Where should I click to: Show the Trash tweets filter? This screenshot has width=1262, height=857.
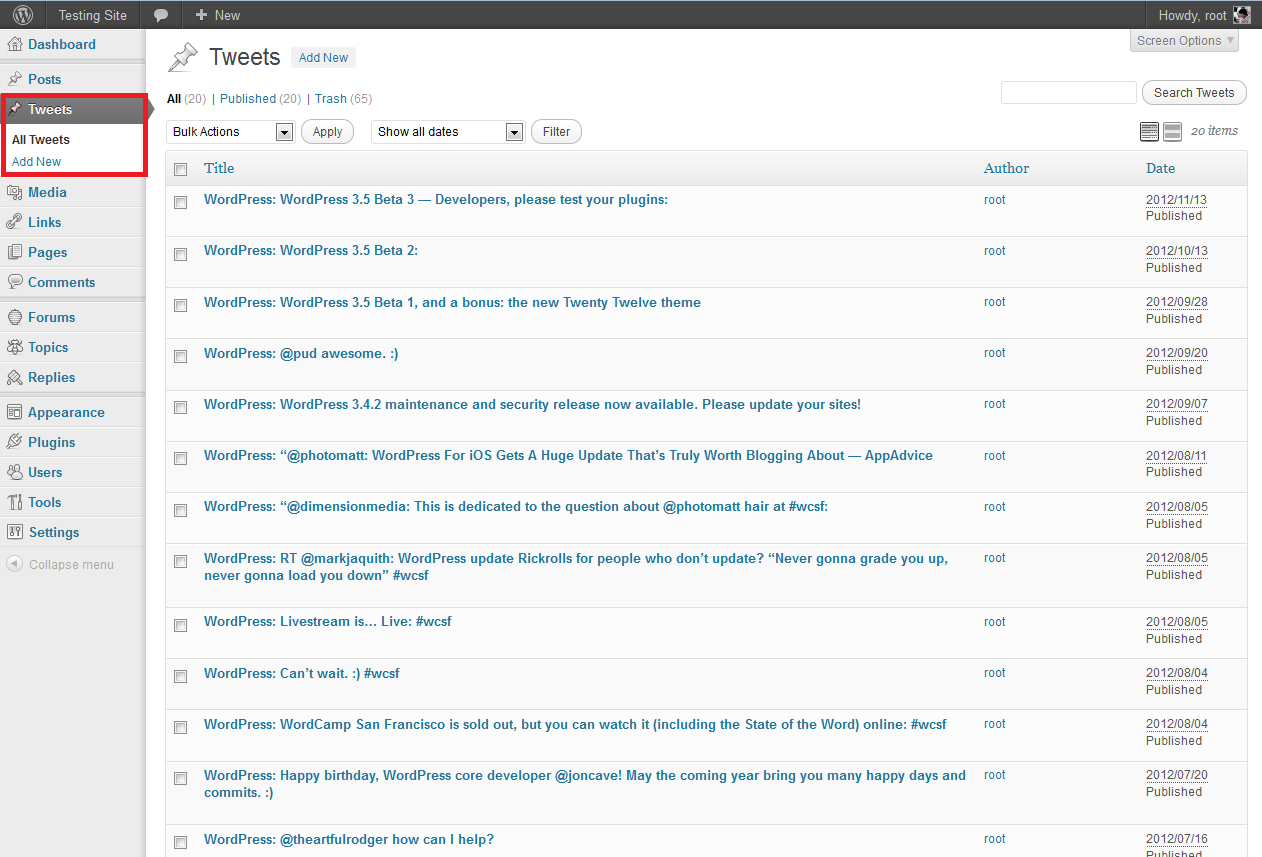click(331, 99)
